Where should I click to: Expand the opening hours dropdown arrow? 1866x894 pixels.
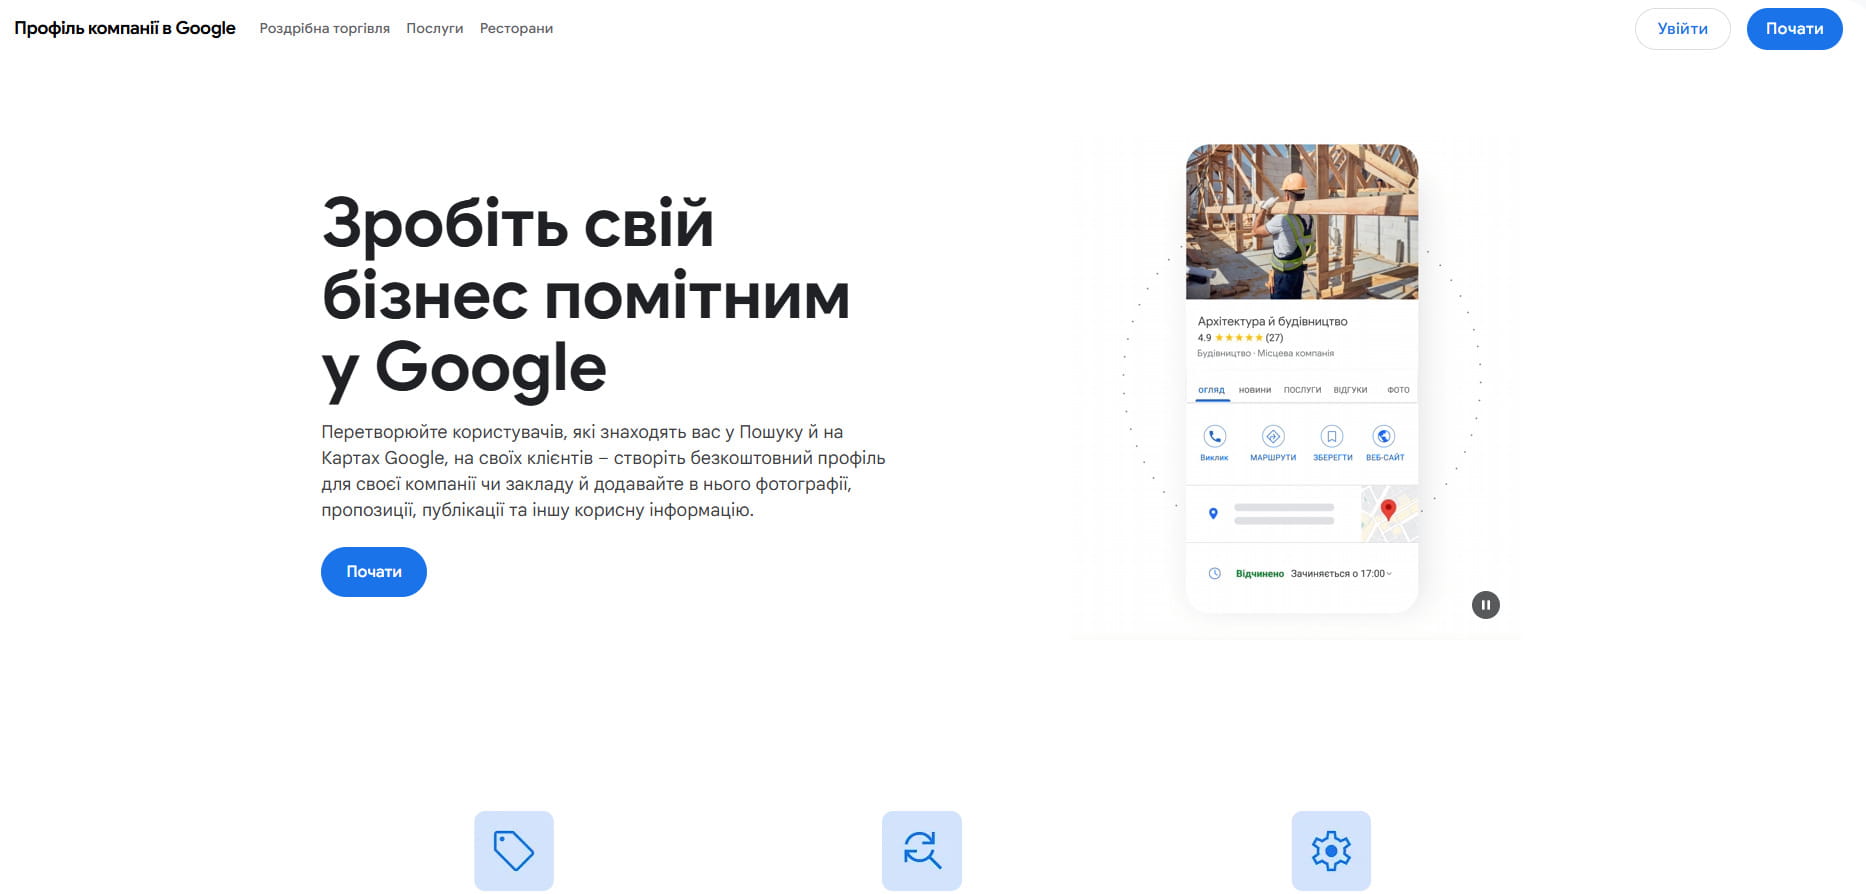[1389, 574]
